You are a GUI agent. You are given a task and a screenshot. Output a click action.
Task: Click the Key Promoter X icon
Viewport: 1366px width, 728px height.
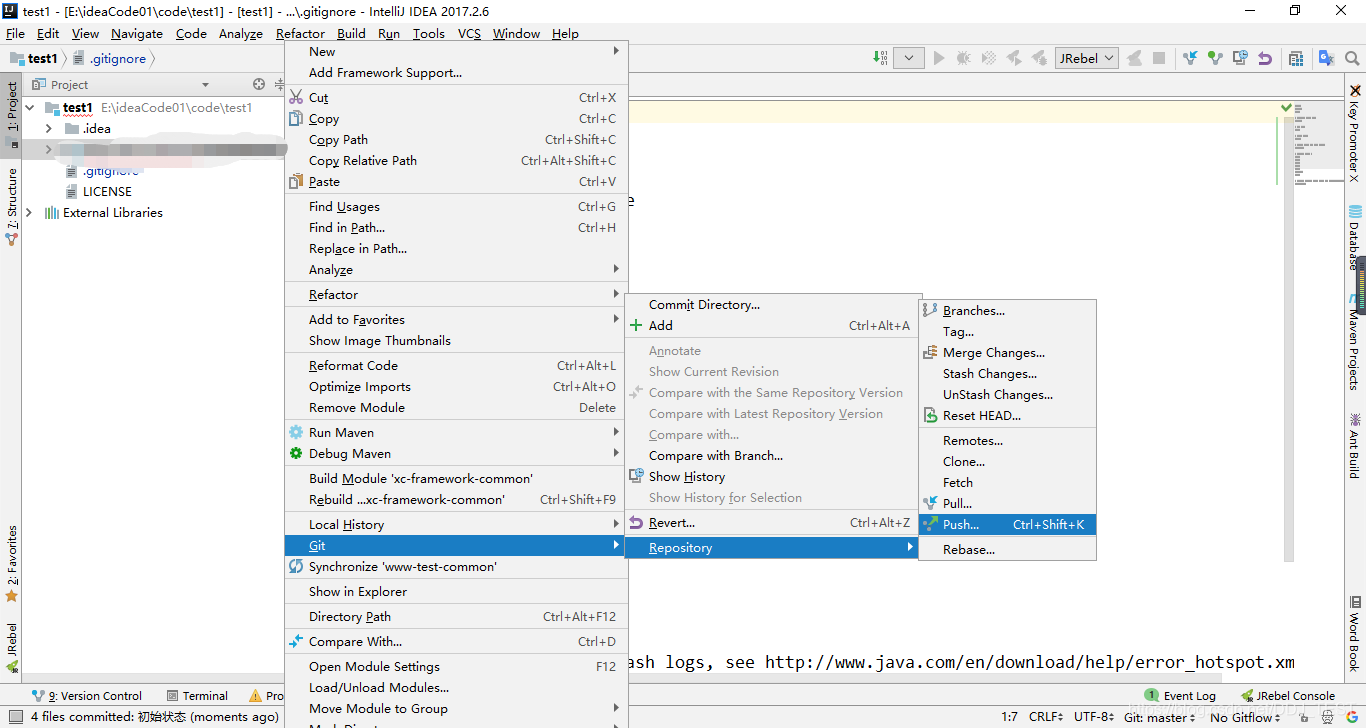1355,91
